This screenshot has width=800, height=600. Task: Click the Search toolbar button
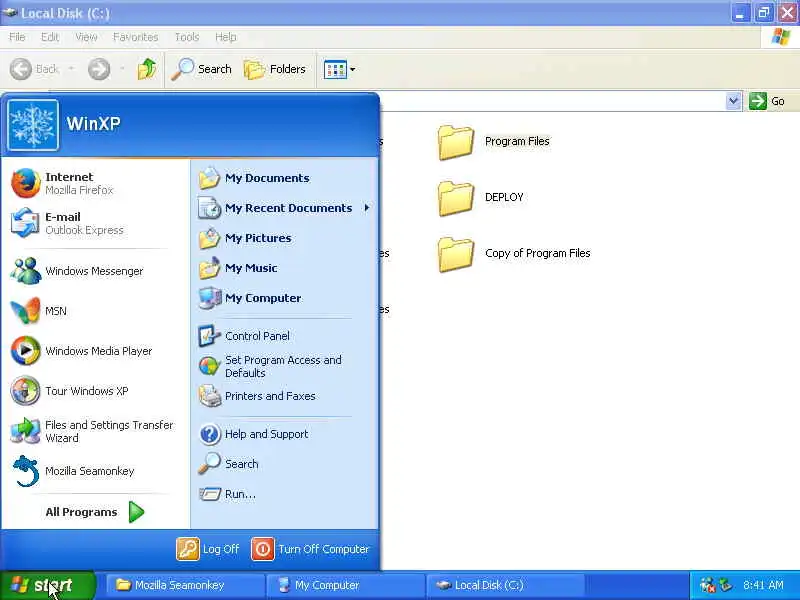click(202, 69)
